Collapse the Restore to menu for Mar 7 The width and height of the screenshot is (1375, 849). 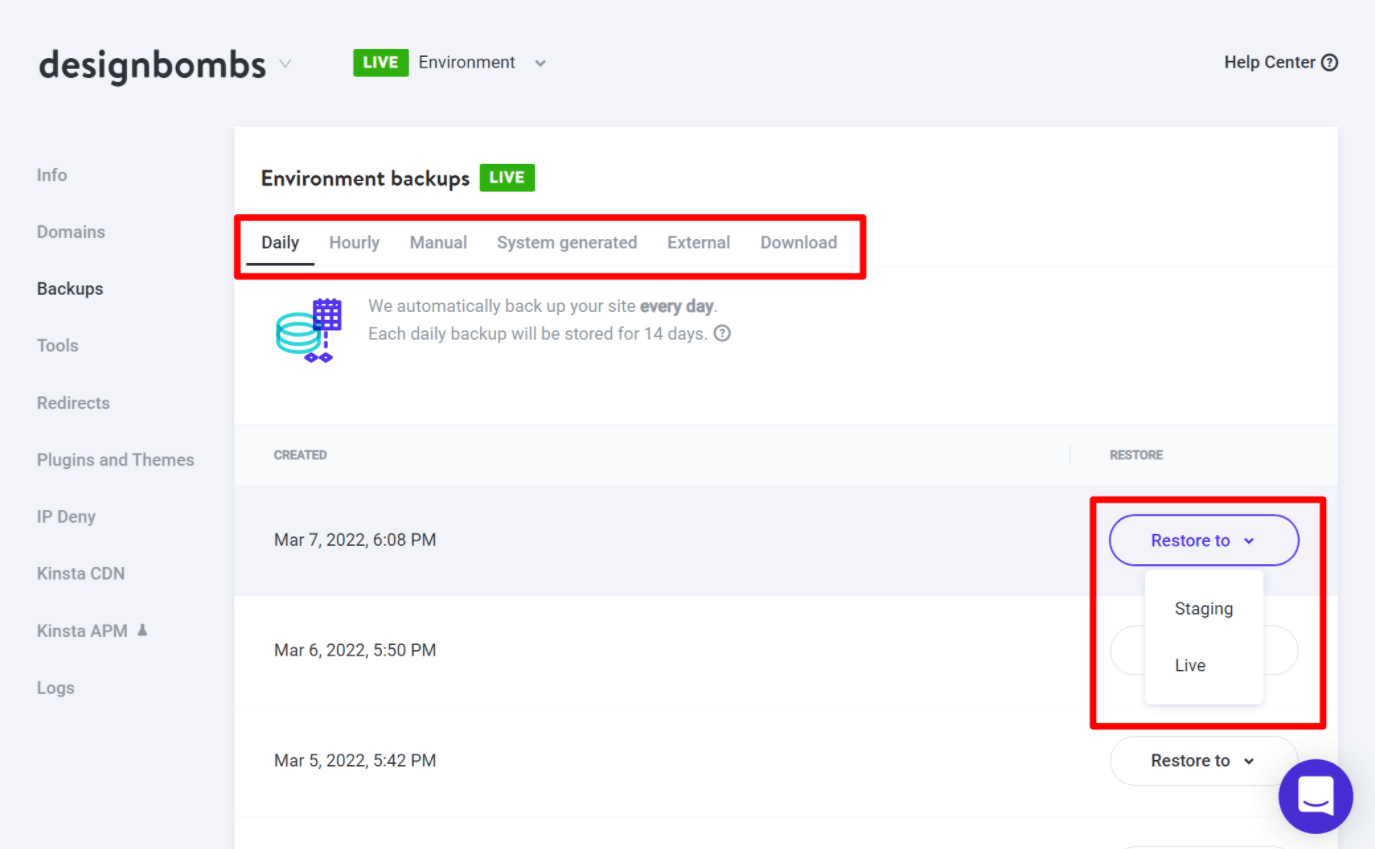pos(1203,541)
